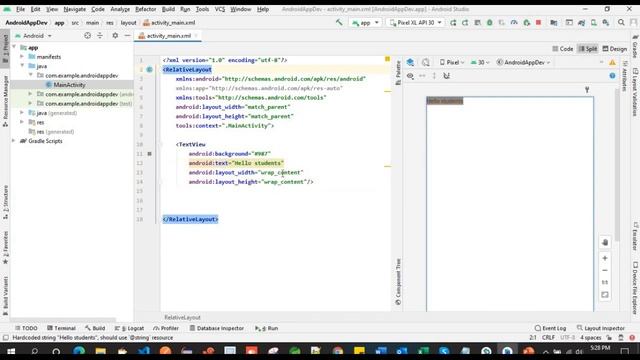Open the Pixel XL API 30 device dropdown
Viewport: 640px width, 360px height.
[416, 23]
